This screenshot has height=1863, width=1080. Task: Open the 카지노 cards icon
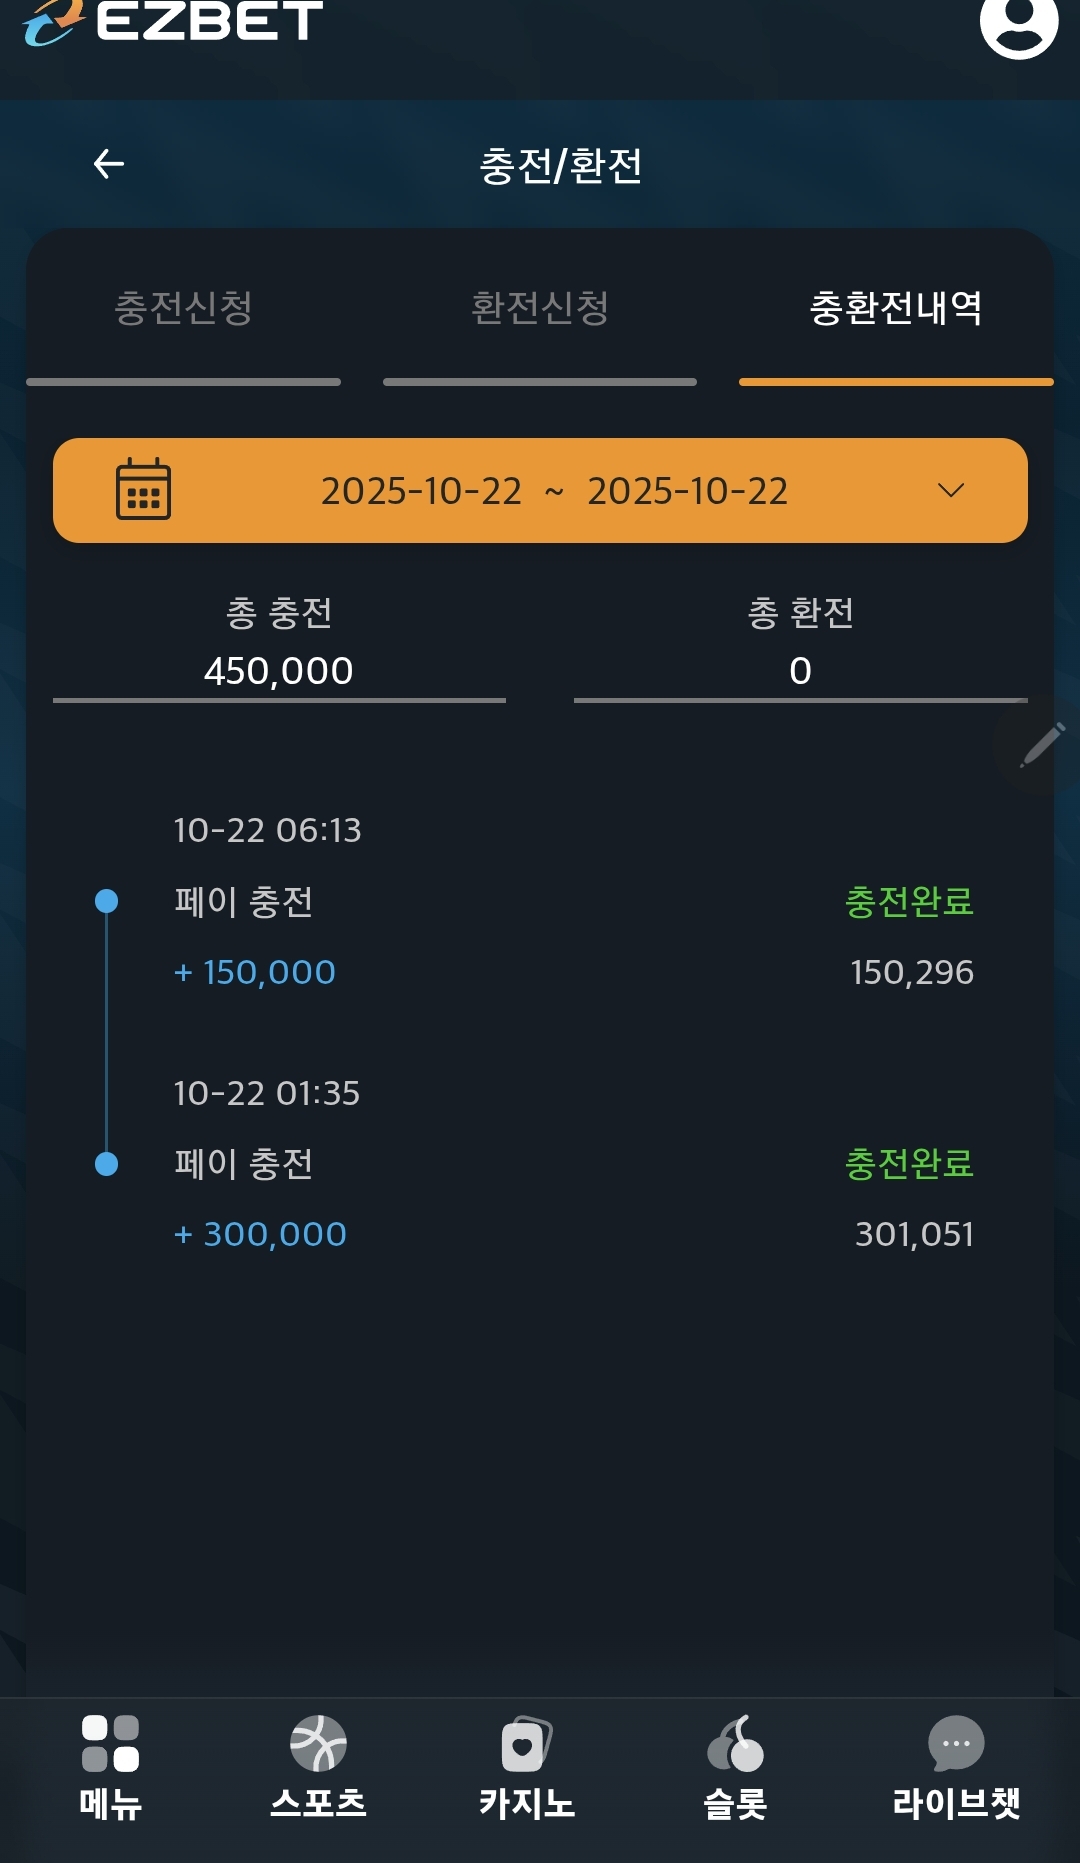(526, 1744)
